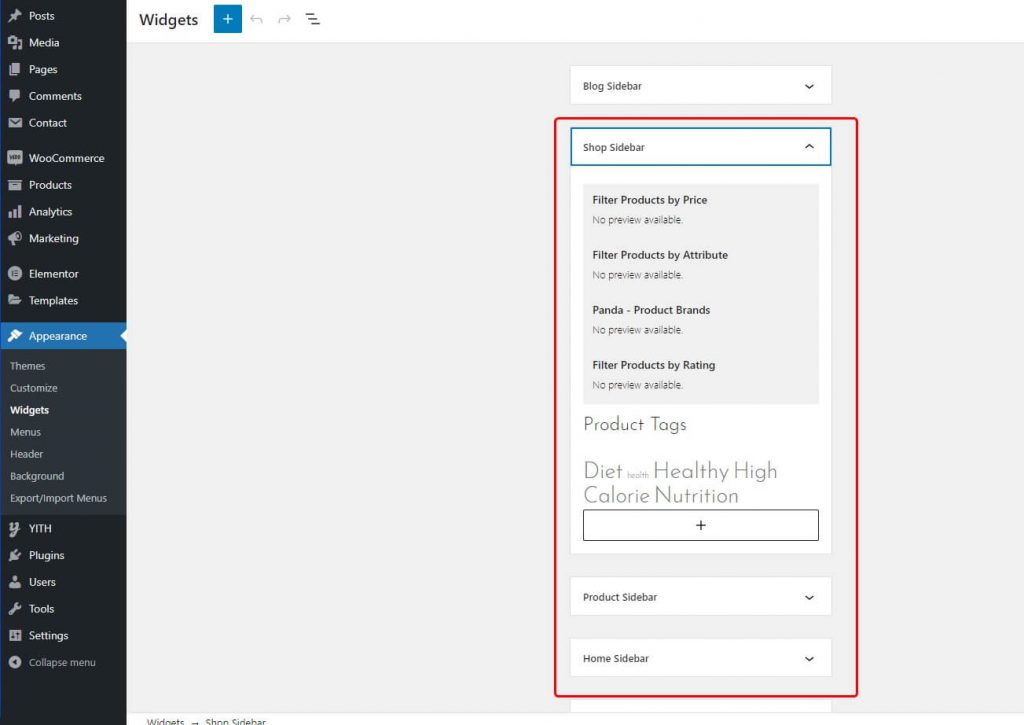The image size is (1024, 725).
Task: Click the Collapse menu arrow icon
Action: pyautogui.click(x=15, y=662)
